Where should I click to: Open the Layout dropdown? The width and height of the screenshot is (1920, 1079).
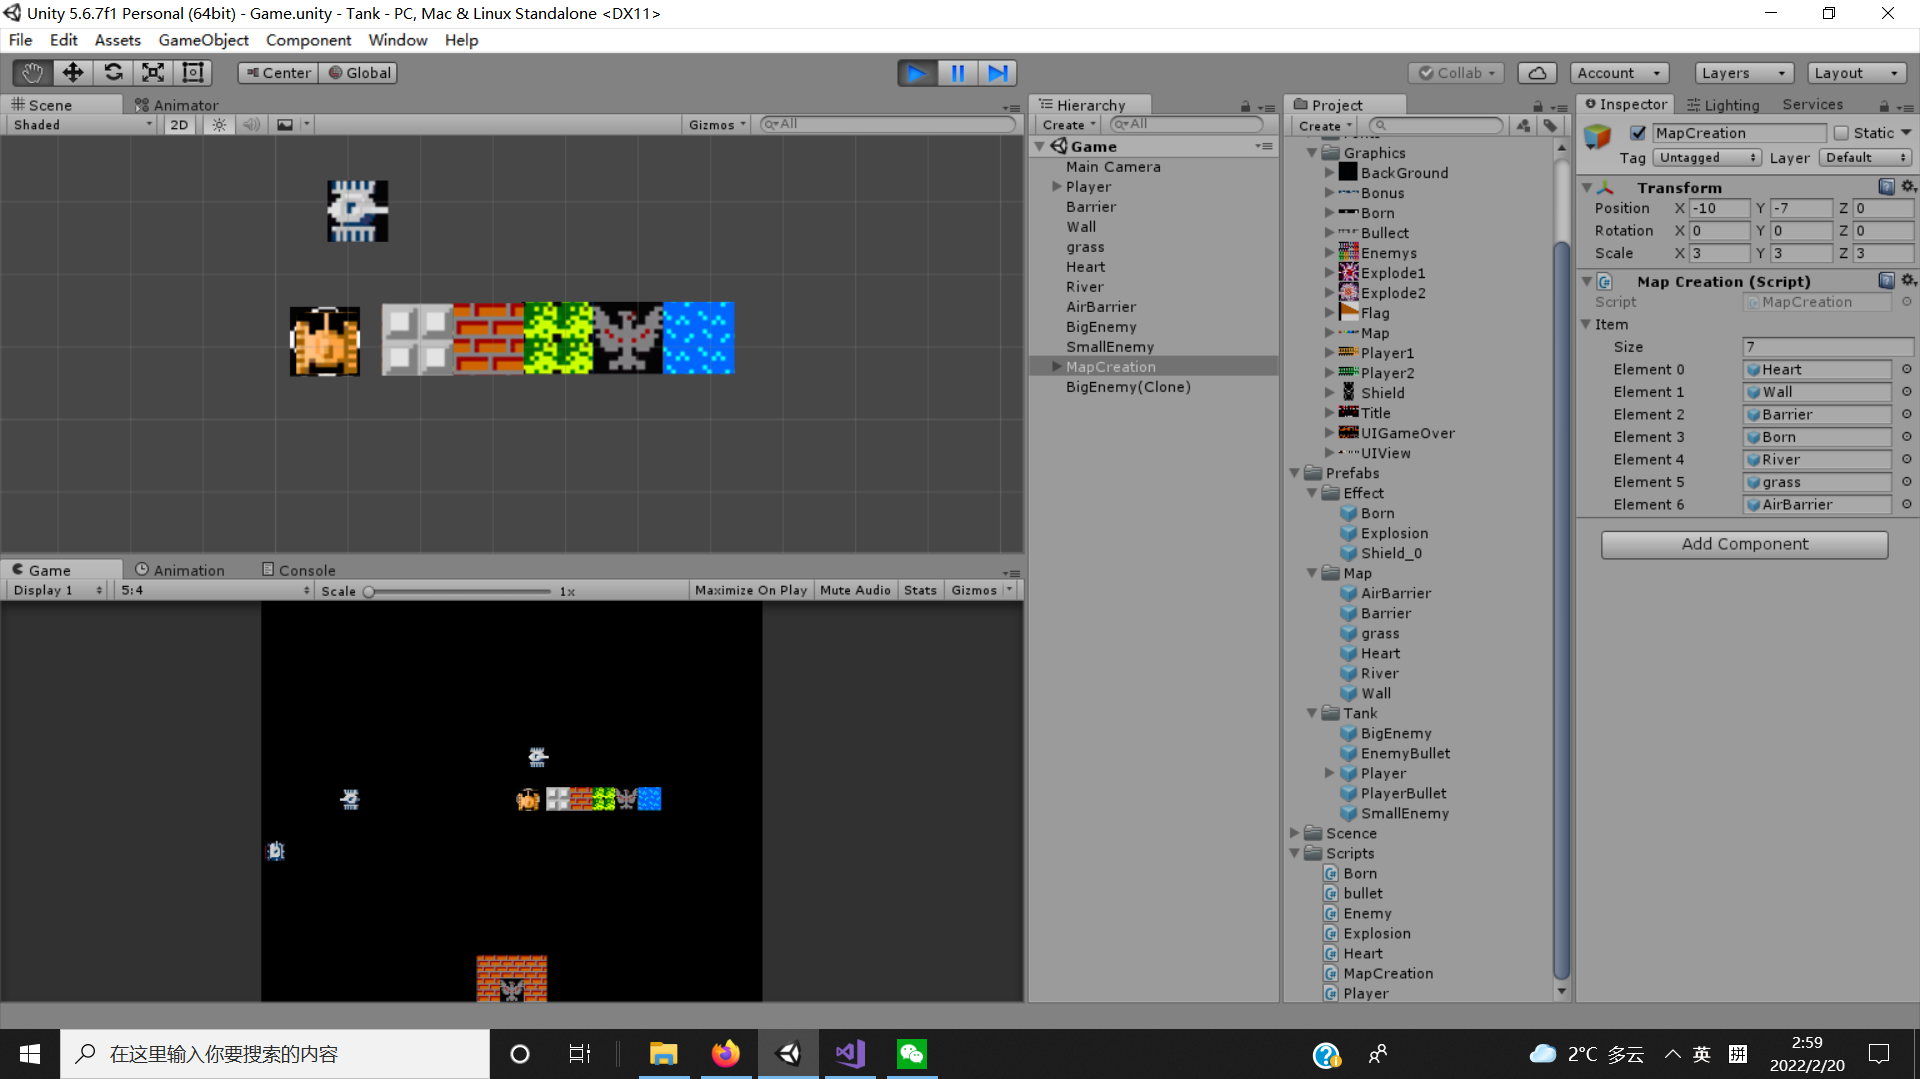1857,73
